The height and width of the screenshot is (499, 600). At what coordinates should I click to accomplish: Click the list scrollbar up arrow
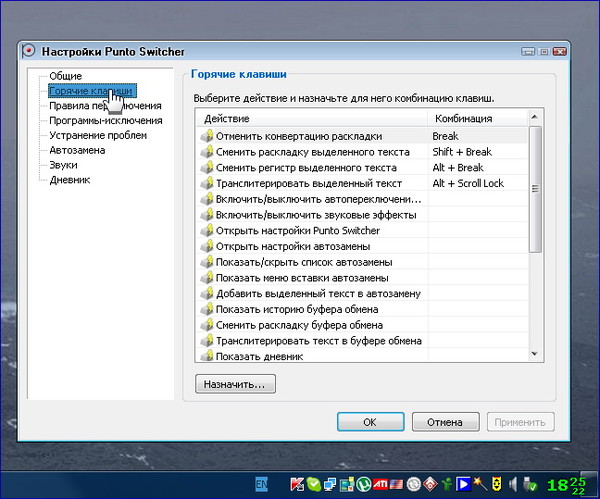tap(535, 117)
